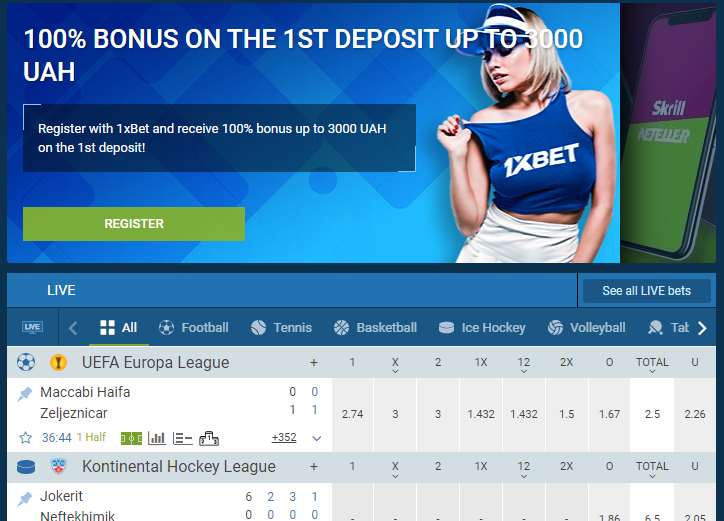Add Maccabi Haifa match to favorites star
Screen dimensions: 724x521
click(x=25, y=437)
